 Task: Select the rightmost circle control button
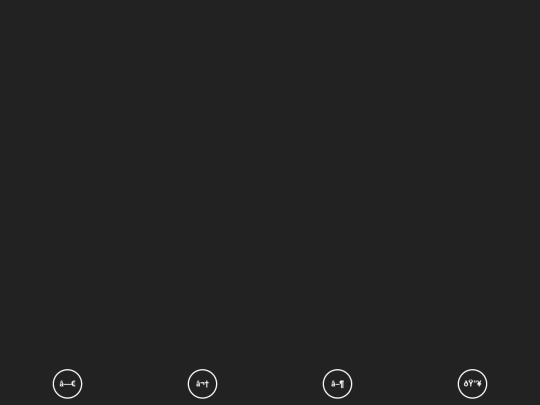pyautogui.click(x=472, y=384)
